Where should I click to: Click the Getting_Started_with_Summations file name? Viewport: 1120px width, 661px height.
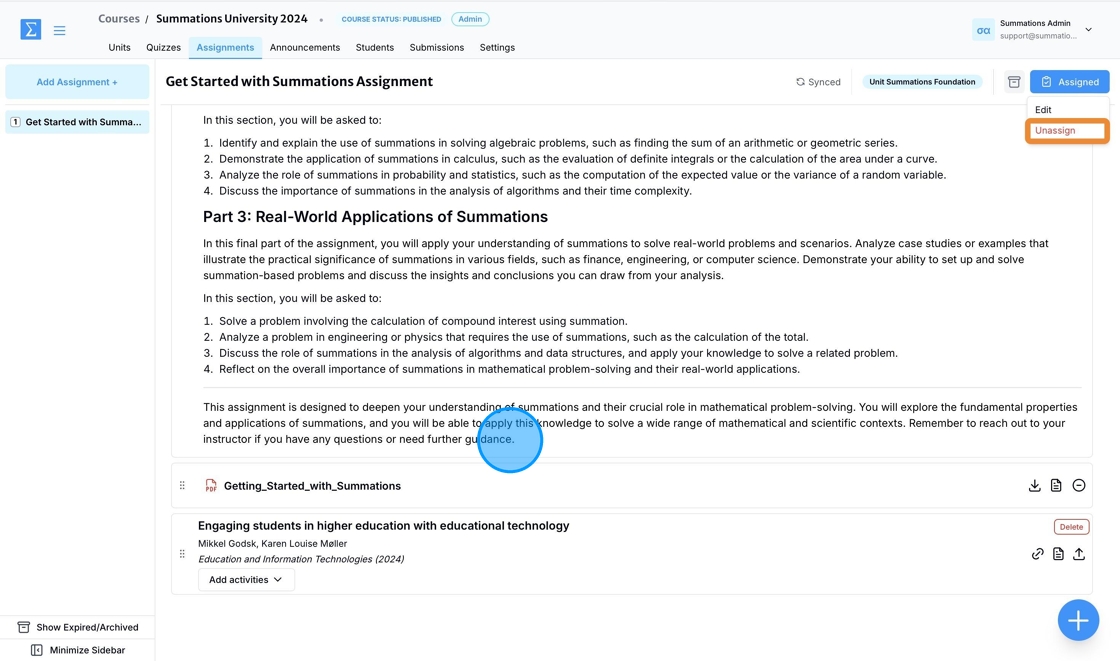312,486
